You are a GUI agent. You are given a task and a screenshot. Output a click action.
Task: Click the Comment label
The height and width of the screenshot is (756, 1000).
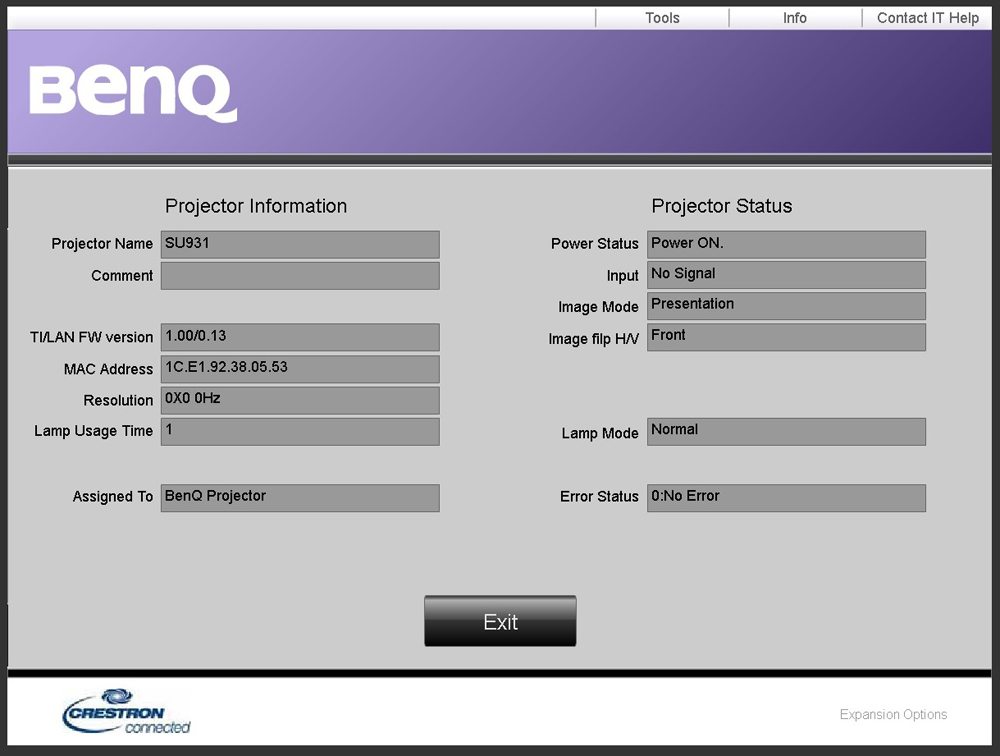122,276
